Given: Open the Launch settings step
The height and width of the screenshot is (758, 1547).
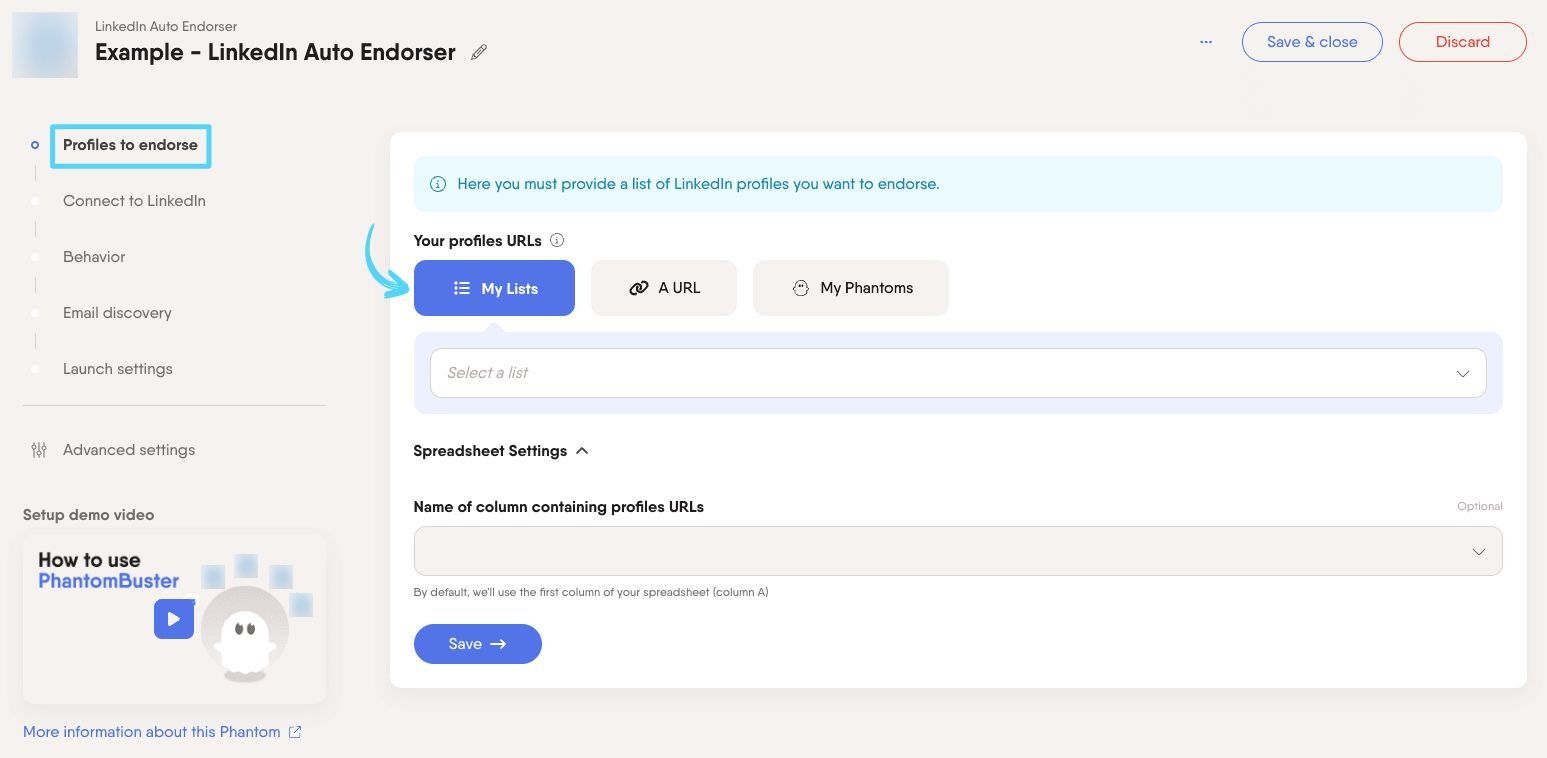Looking at the screenshot, I should pos(118,369).
